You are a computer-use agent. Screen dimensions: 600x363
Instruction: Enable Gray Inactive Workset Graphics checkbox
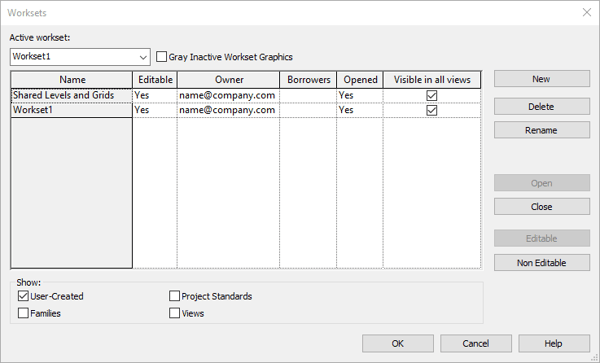(161, 57)
